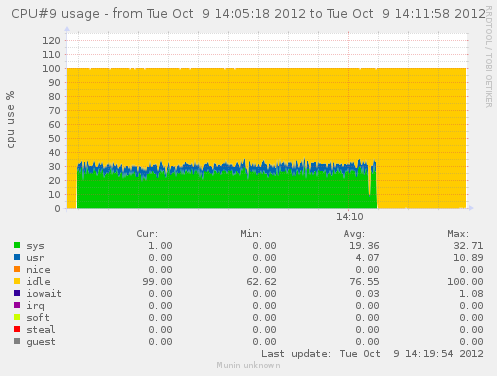Screen dimensions: 497x376
Task: Click the green sys legend color swatch
Action: click(x=17, y=245)
